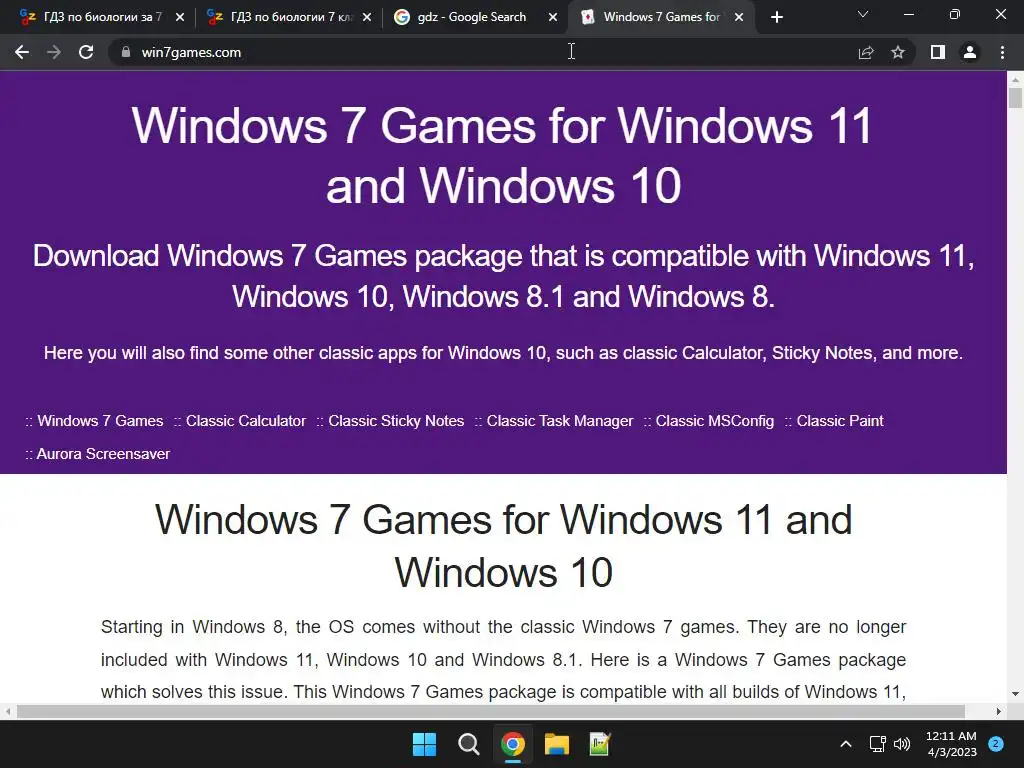Open the Windows 7 Games link
Screen dimensions: 1024x768
click(100, 421)
